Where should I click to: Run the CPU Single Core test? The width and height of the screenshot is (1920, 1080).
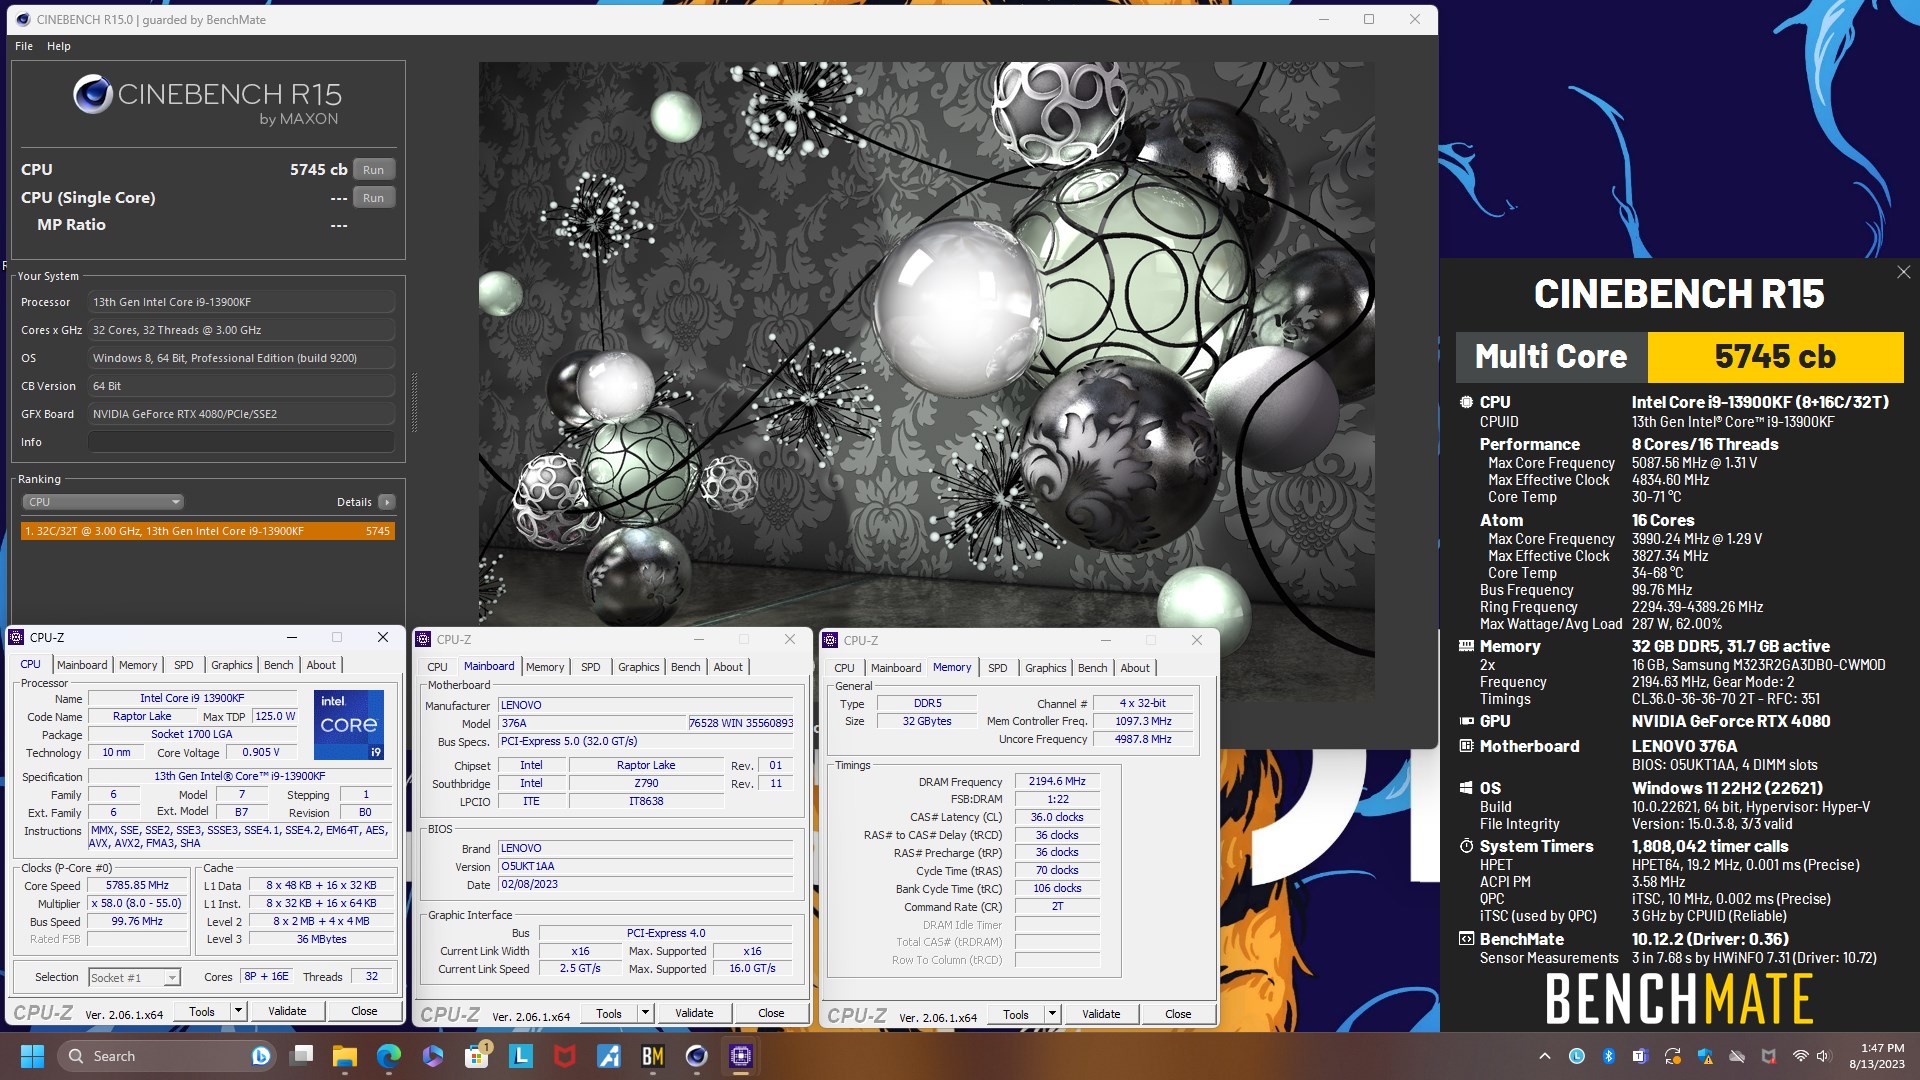(373, 198)
